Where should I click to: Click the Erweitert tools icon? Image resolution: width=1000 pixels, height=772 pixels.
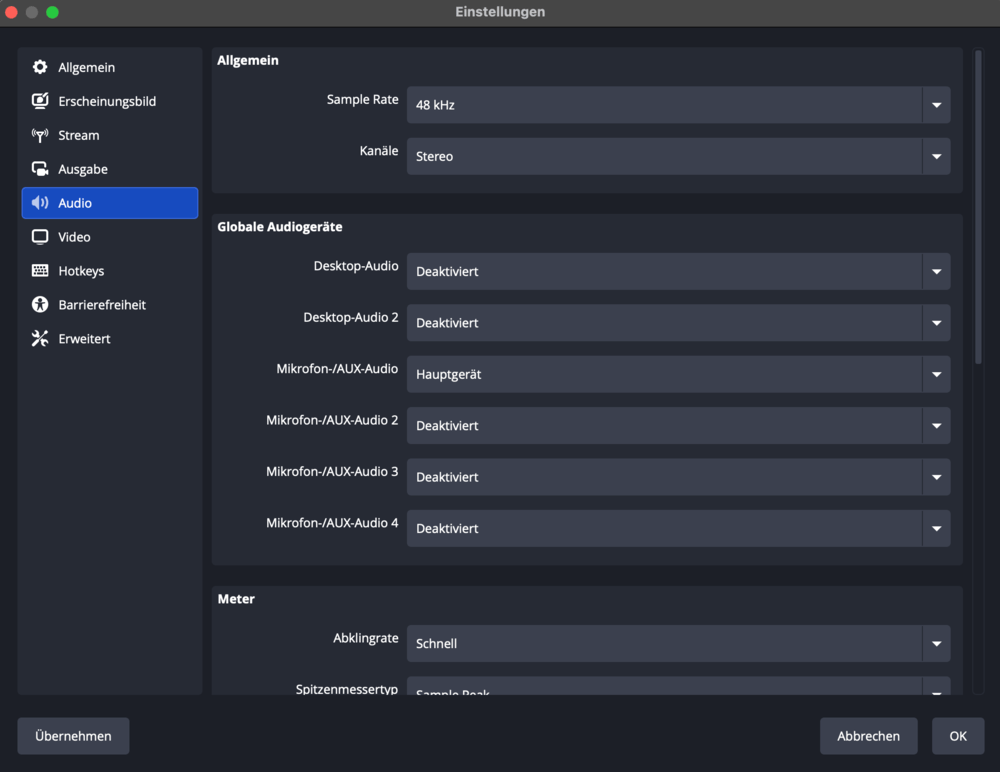click(40, 339)
